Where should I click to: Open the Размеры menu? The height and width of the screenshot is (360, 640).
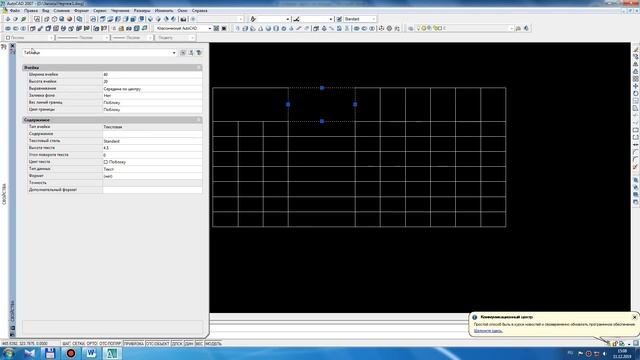coord(142,11)
